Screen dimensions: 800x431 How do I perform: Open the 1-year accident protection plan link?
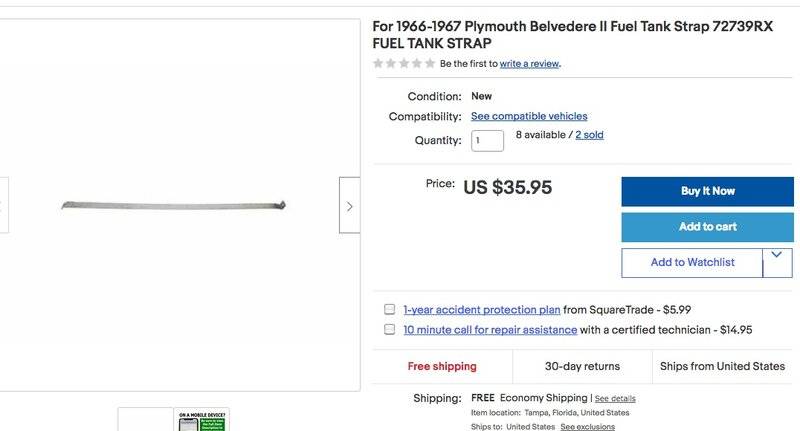[482, 310]
